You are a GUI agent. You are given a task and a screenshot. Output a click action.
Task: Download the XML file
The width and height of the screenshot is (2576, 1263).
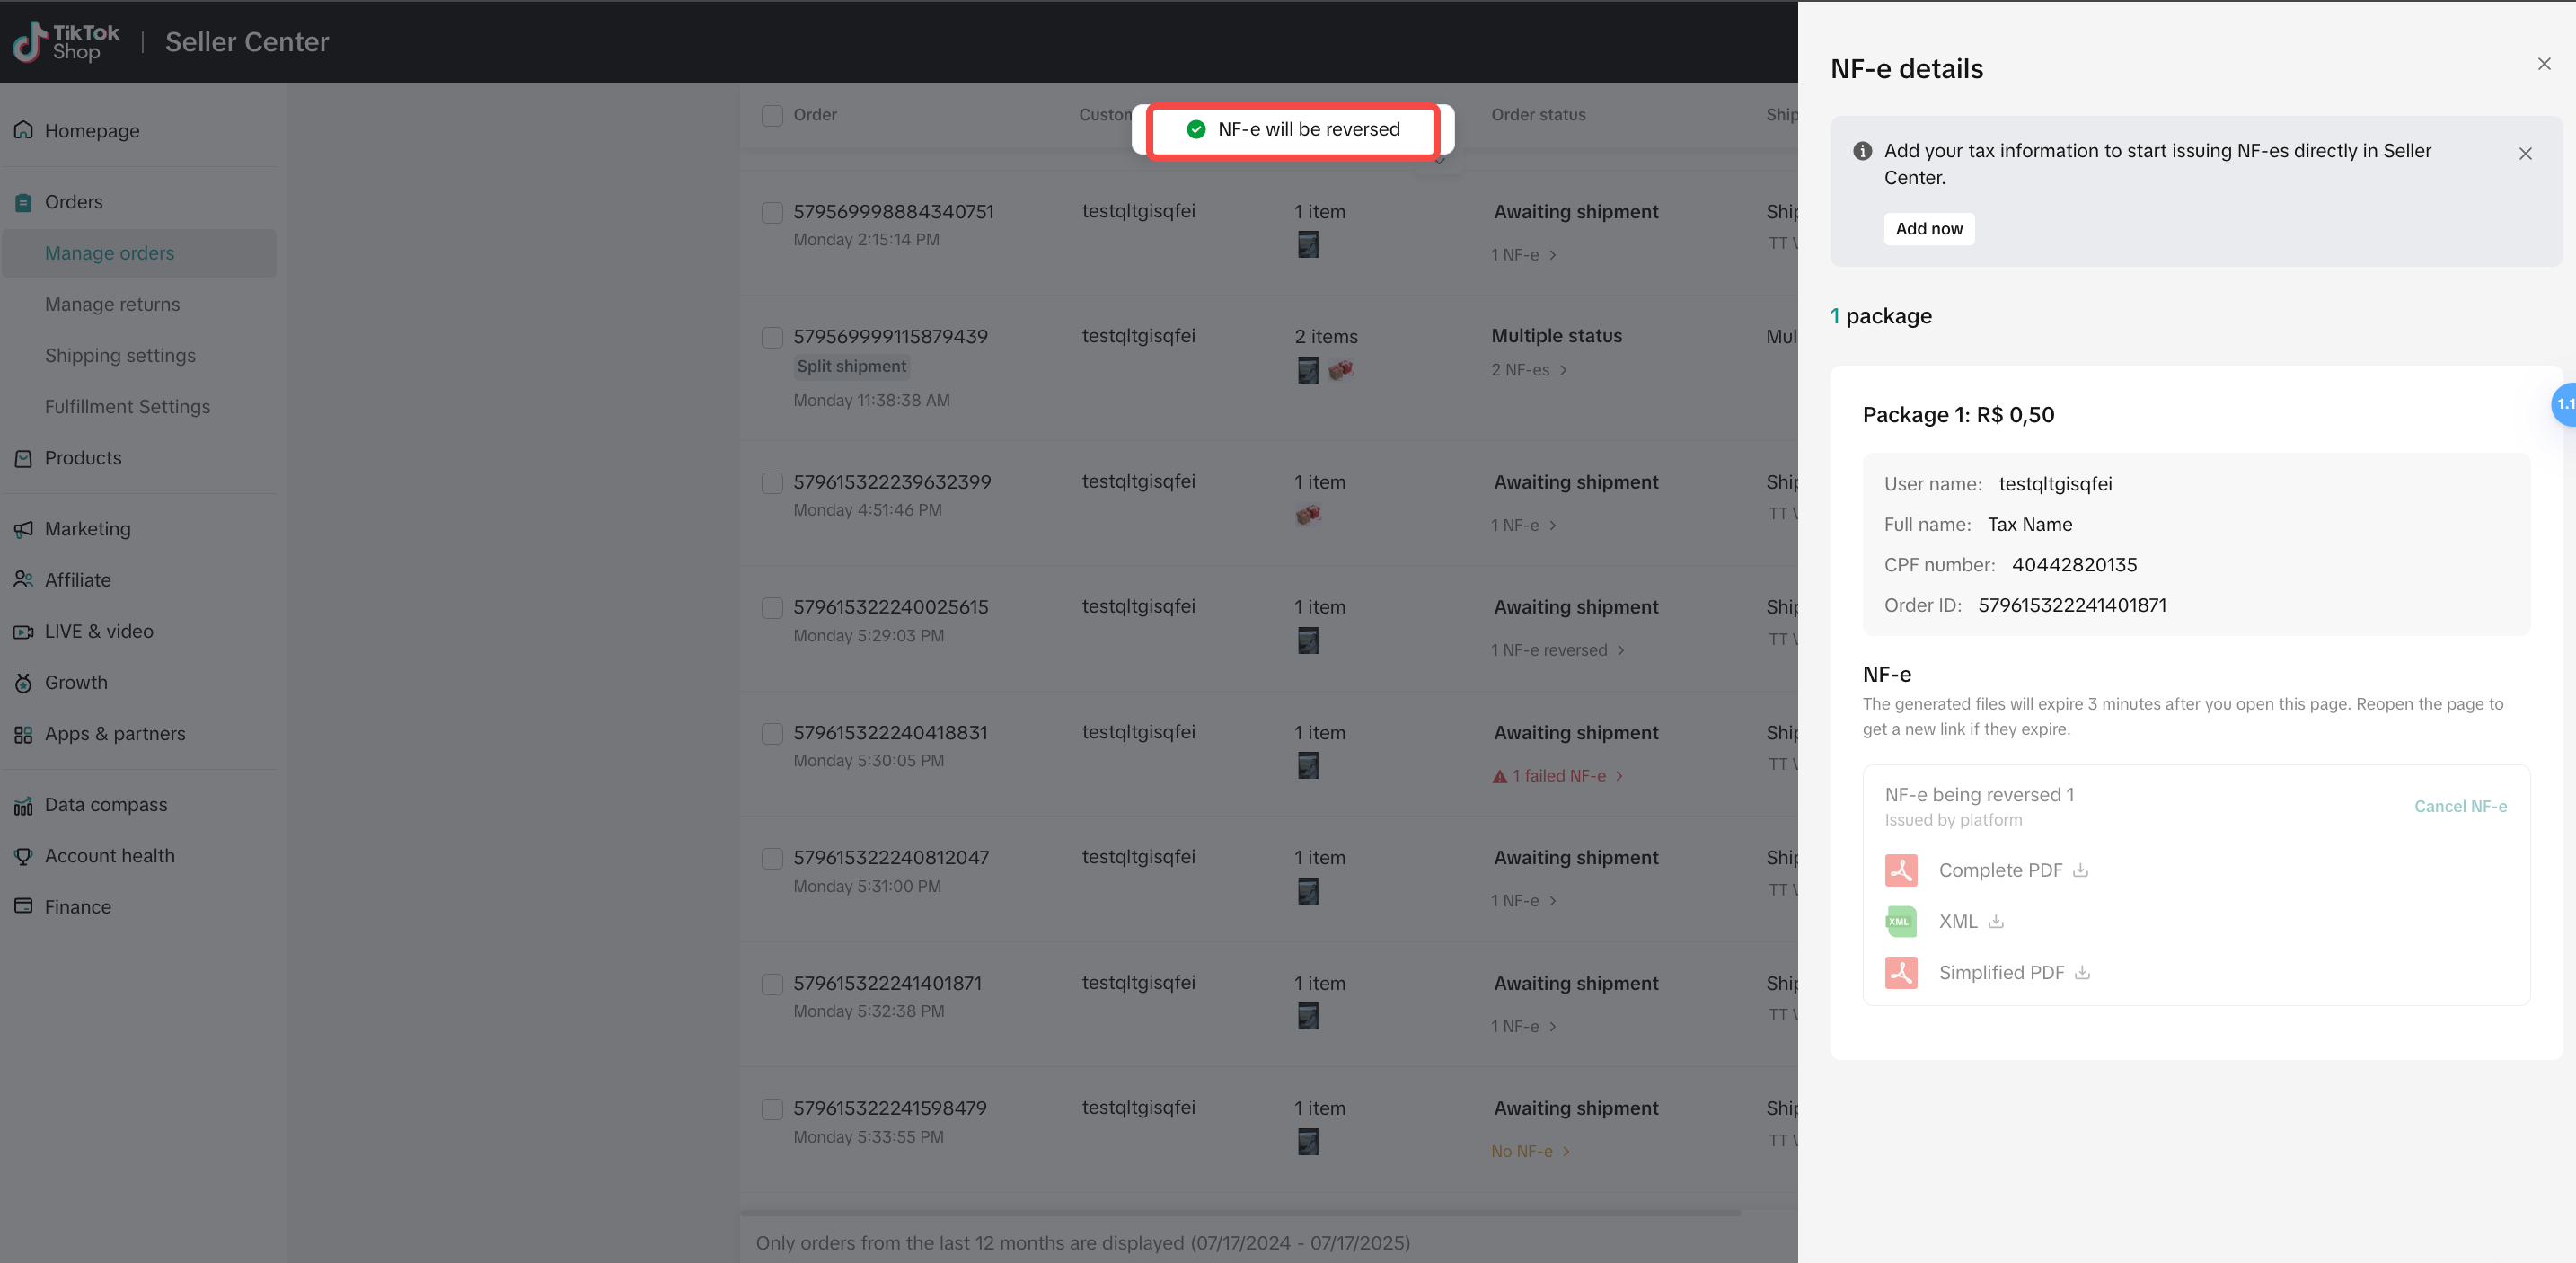(1996, 921)
